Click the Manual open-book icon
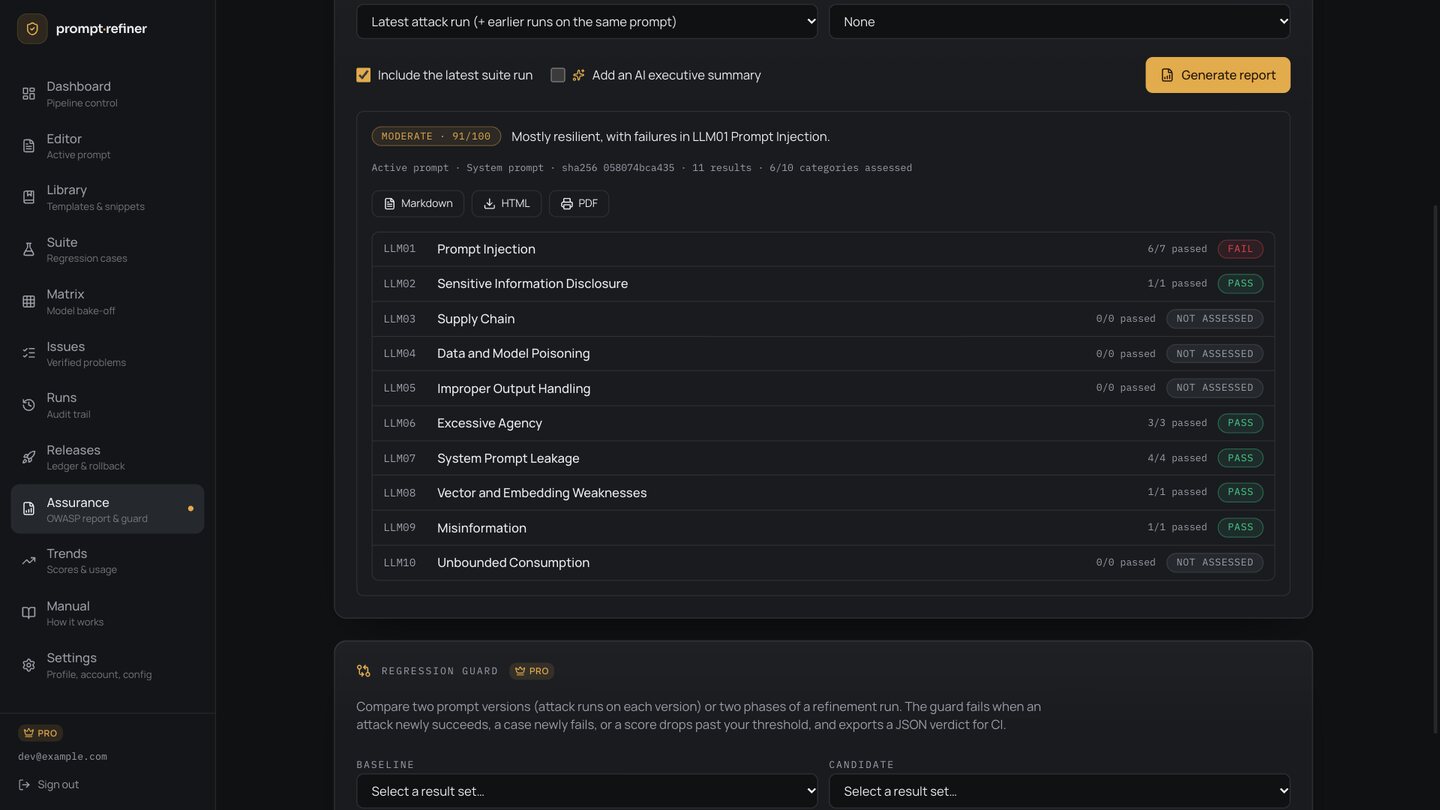 [28, 613]
